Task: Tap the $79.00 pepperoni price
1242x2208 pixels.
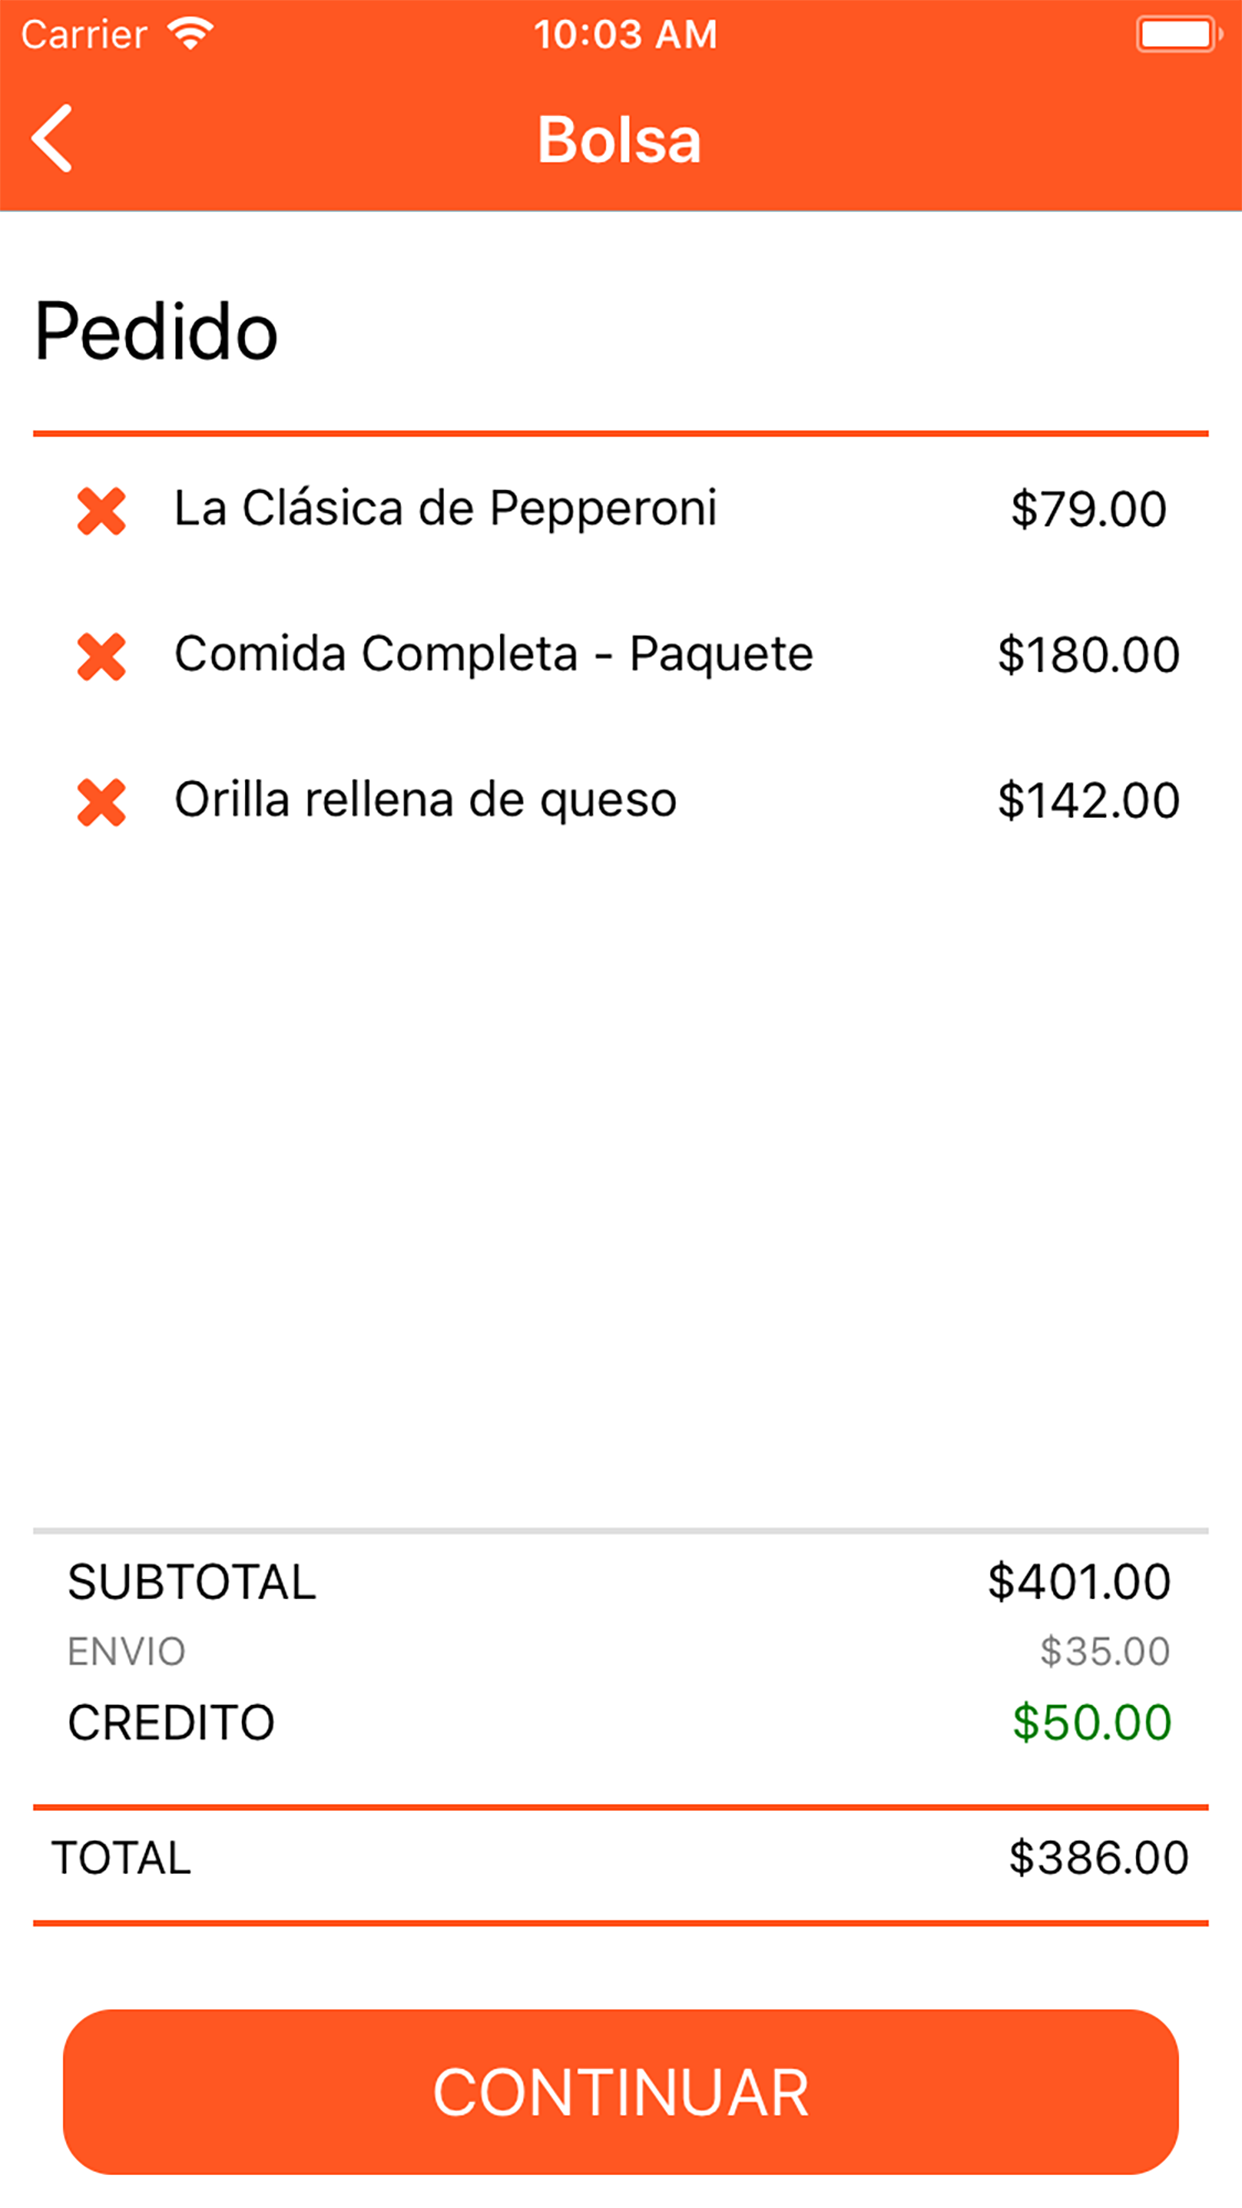Action: point(1088,509)
